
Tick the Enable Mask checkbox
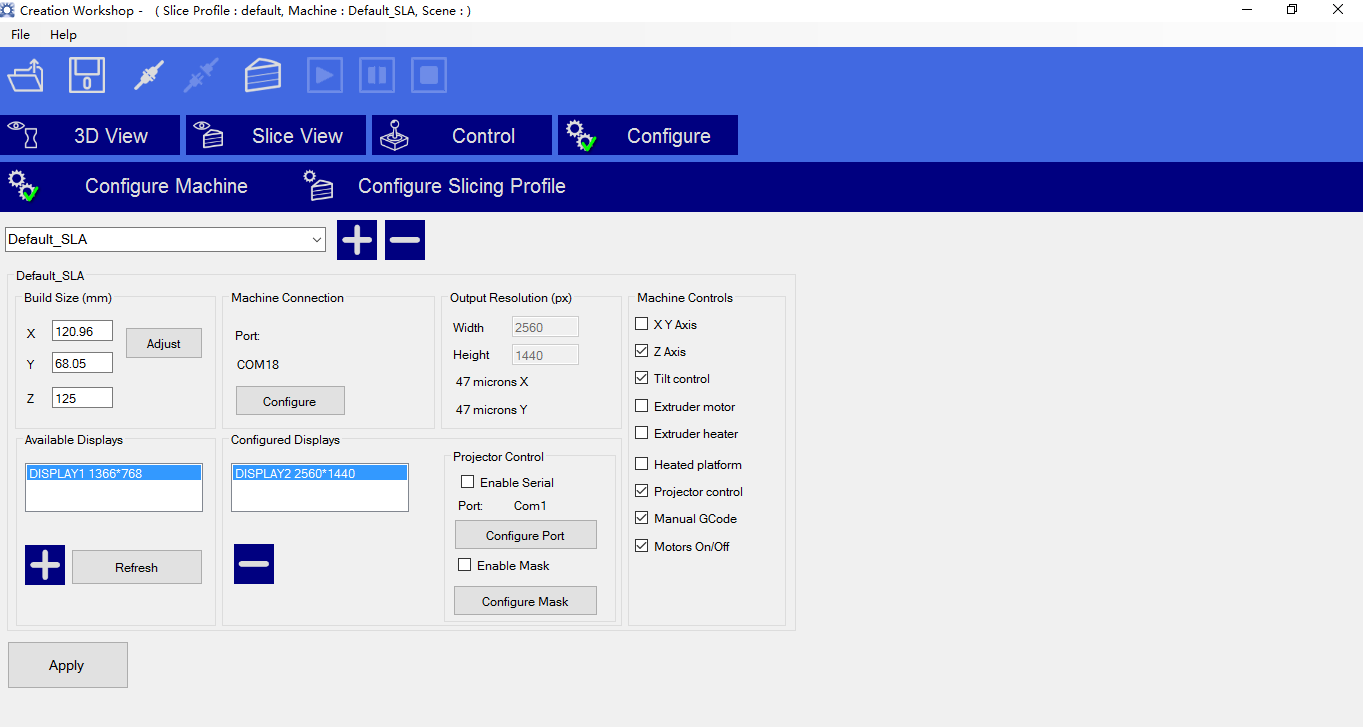(464, 565)
